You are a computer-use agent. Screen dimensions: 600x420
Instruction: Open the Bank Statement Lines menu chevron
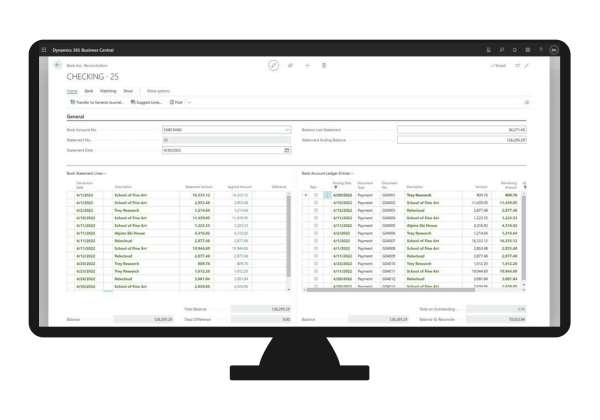point(105,174)
